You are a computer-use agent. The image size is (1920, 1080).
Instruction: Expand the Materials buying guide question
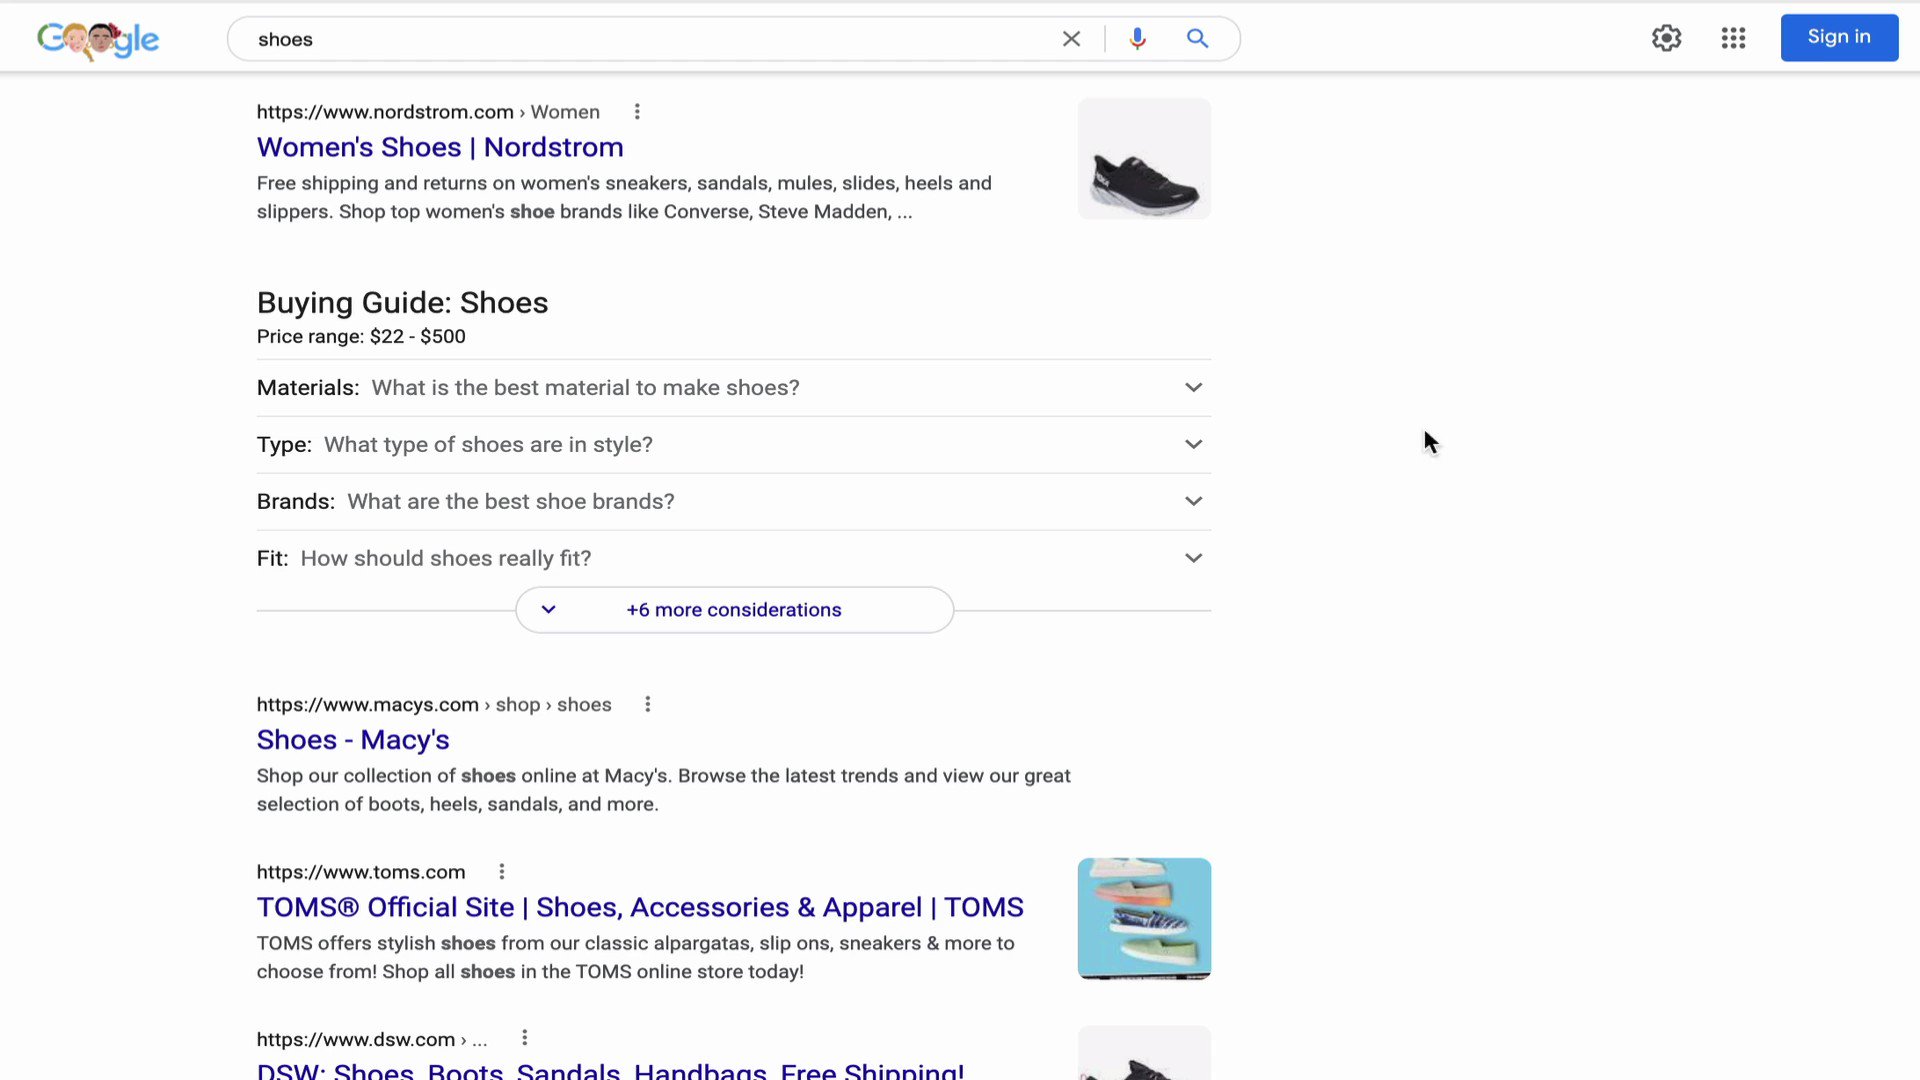pos(734,388)
